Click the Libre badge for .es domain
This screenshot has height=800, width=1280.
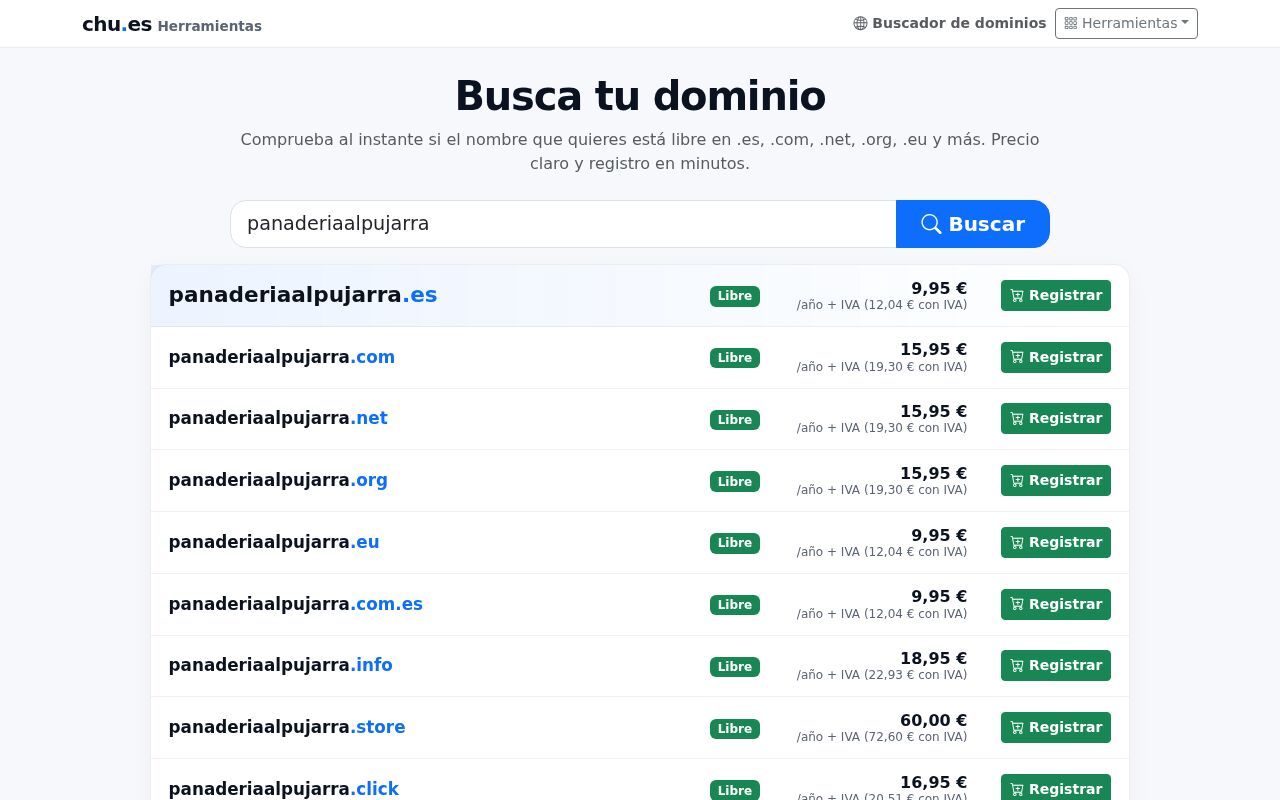coord(735,296)
